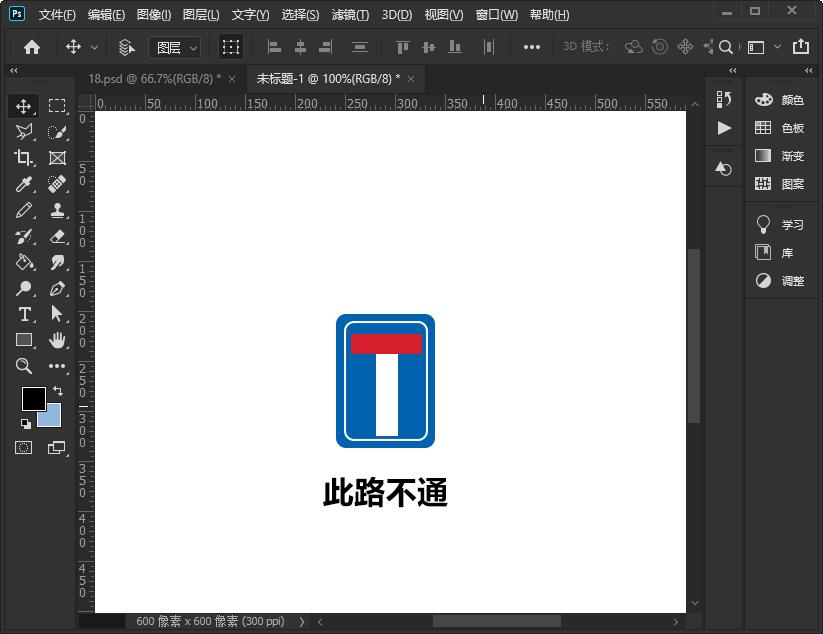Swap foreground and background colors

(58, 390)
